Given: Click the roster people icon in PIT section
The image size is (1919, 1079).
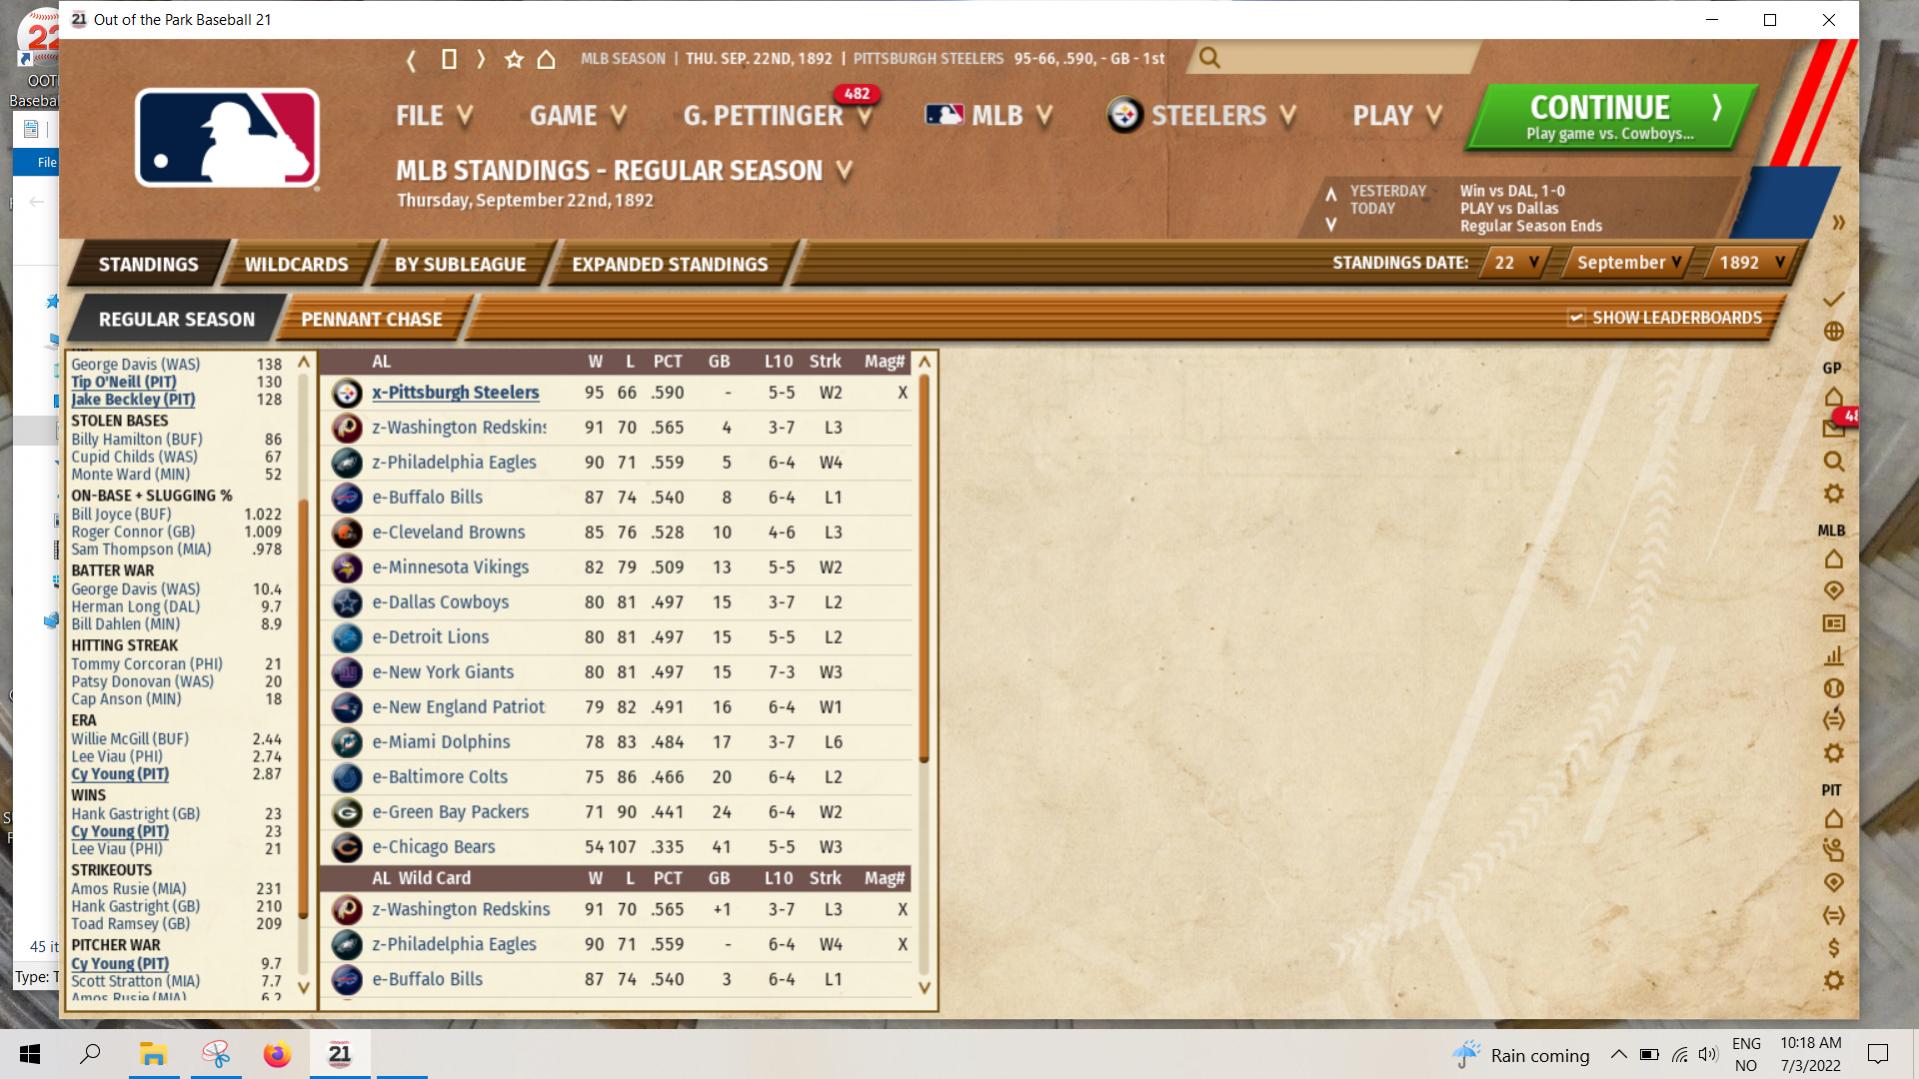Looking at the screenshot, I should [x=1833, y=850].
